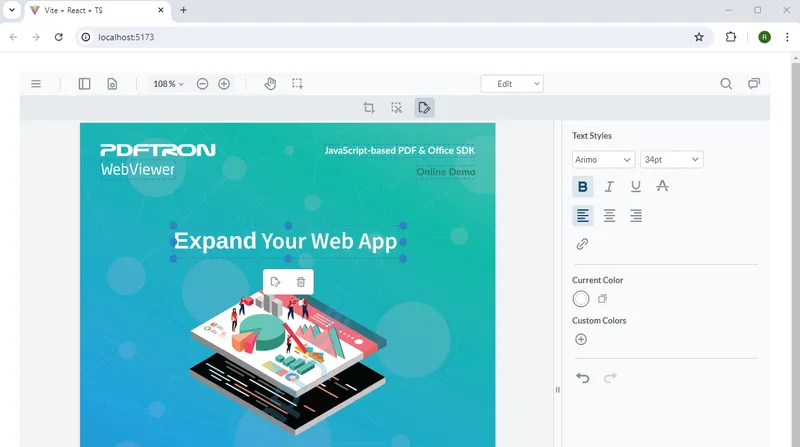Viewport: 800px width, 447px height.
Task: Align text center
Action: point(609,216)
